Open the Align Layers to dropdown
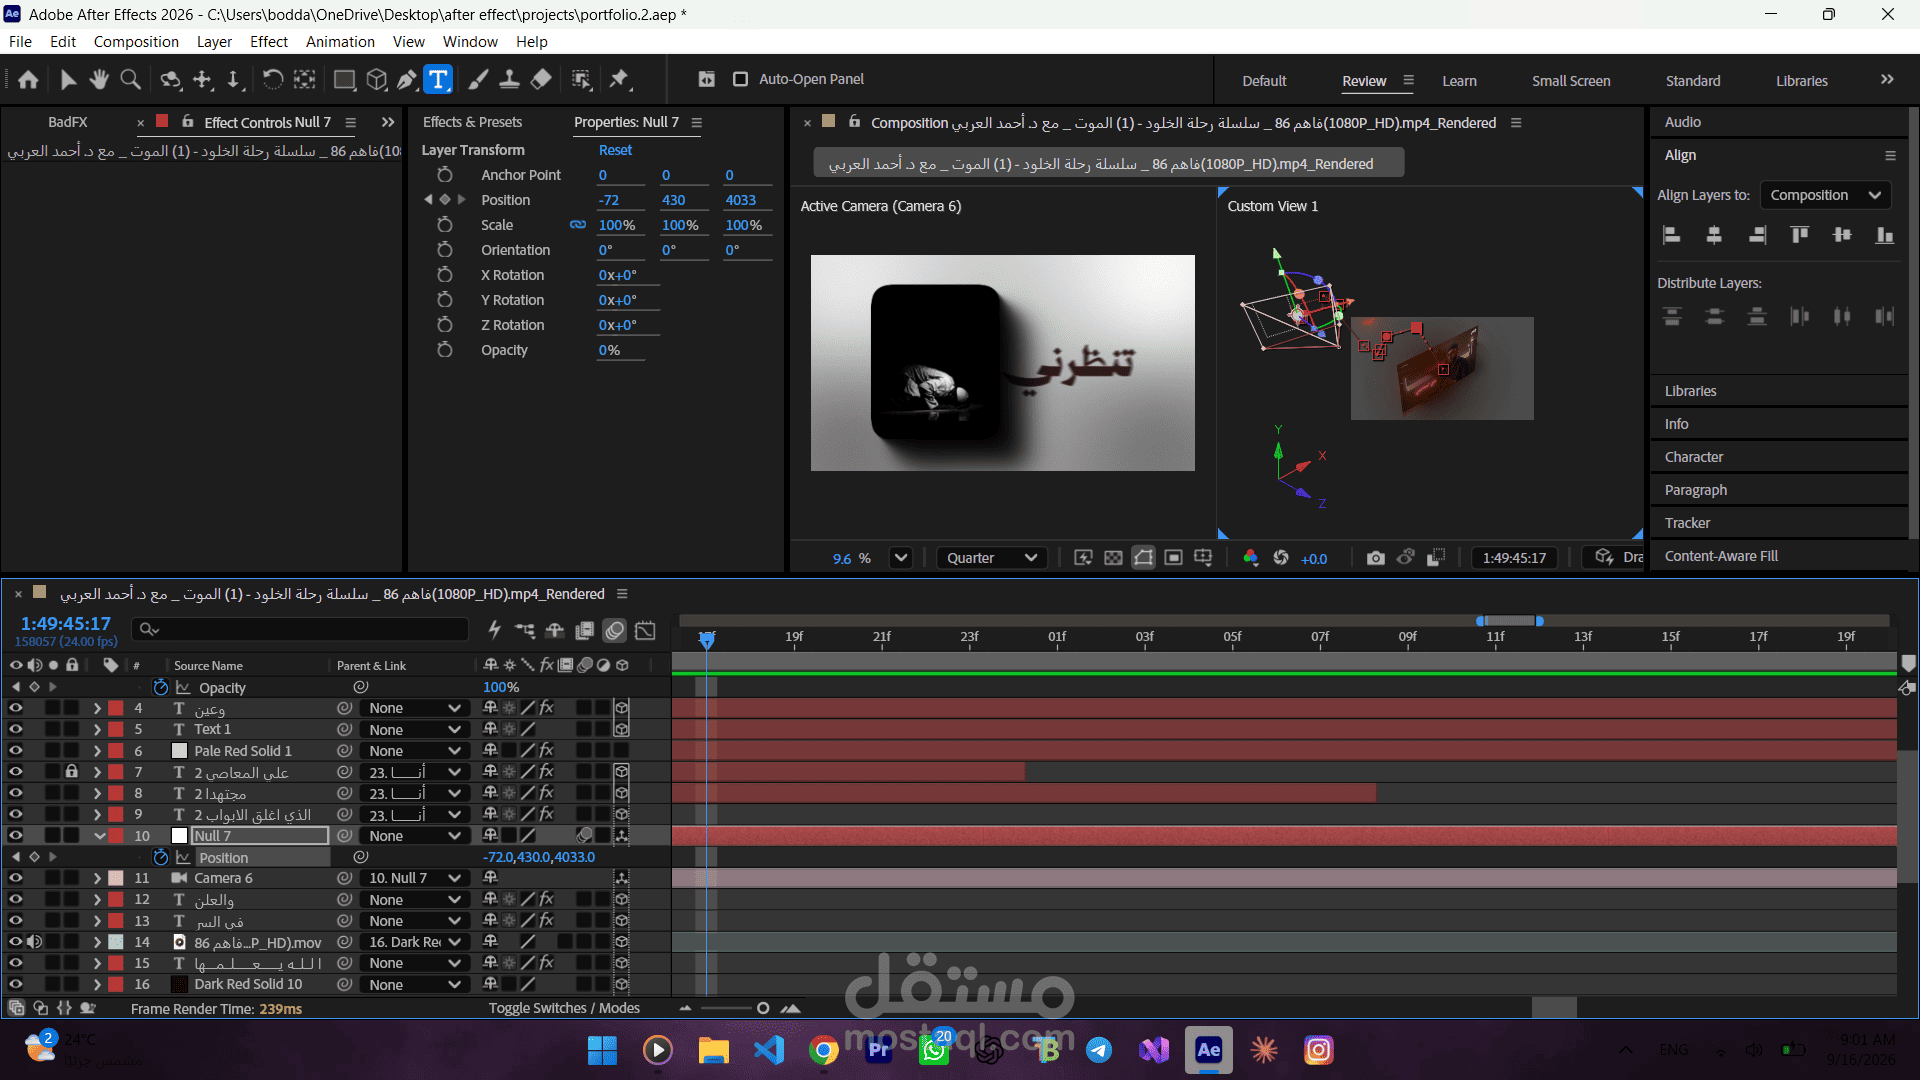 coord(1825,195)
